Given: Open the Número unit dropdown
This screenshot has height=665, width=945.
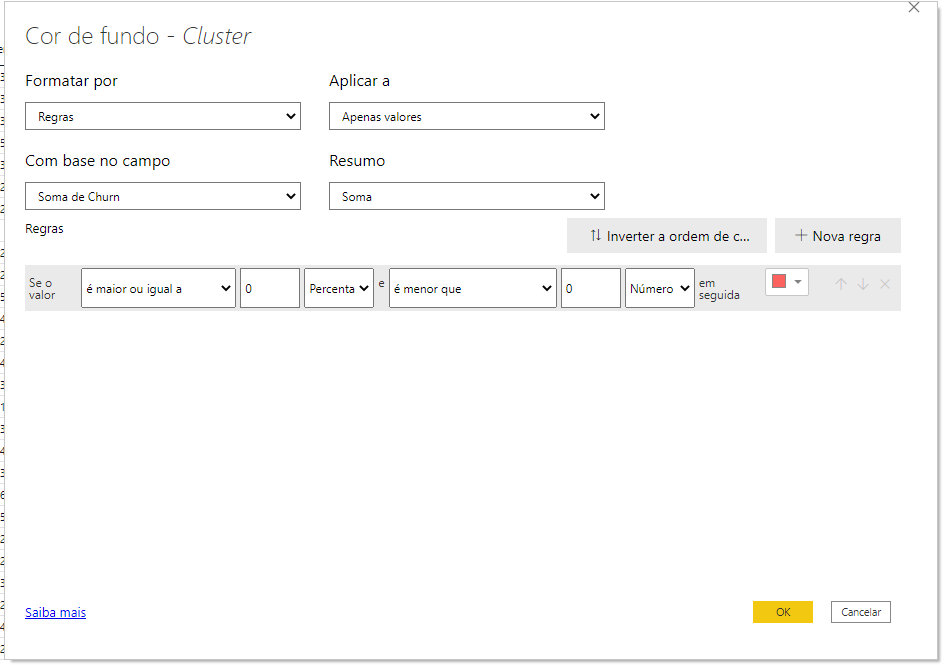Looking at the screenshot, I should [659, 288].
